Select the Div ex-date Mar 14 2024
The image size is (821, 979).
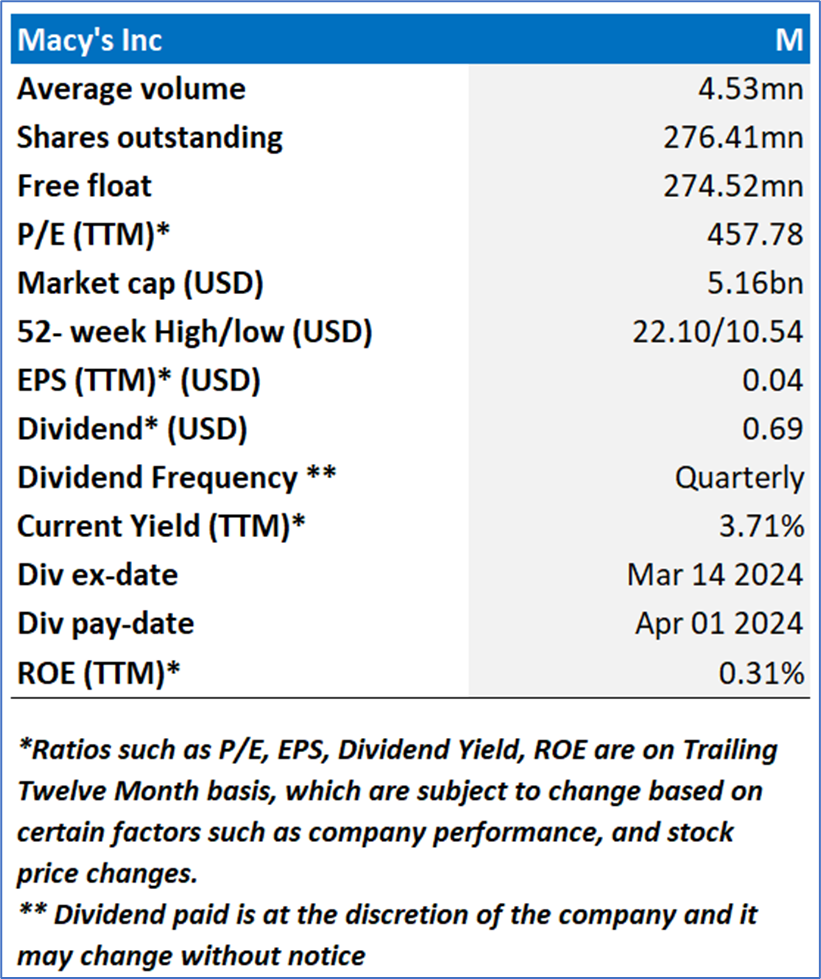pos(715,574)
